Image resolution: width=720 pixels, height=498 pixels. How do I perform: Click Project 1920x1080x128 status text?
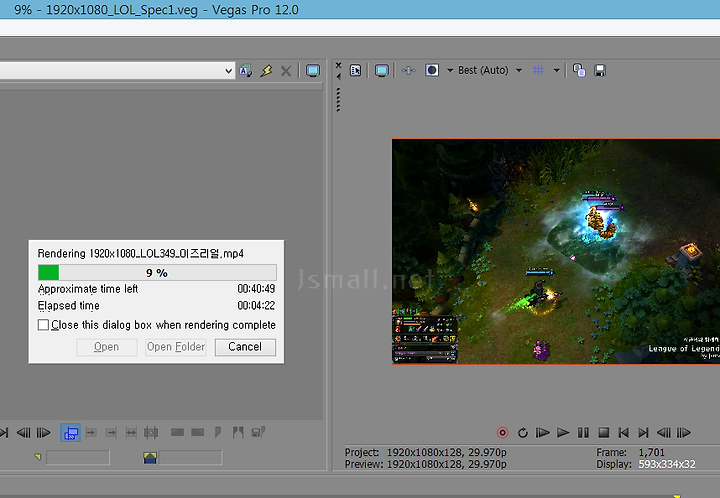point(425,453)
